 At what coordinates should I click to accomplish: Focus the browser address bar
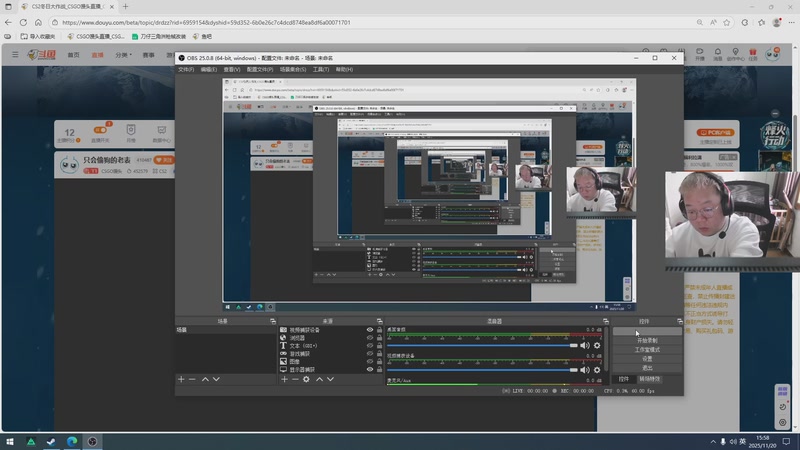pos(372,22)
